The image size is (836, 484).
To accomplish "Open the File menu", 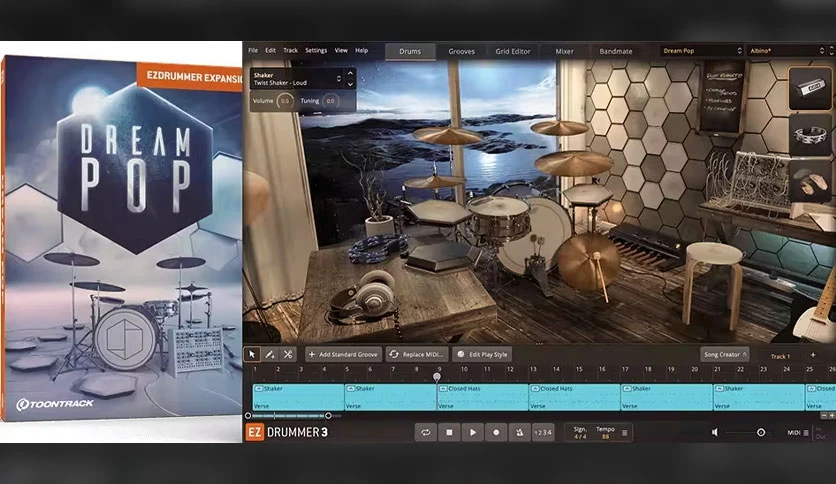I will coord(253,50).
